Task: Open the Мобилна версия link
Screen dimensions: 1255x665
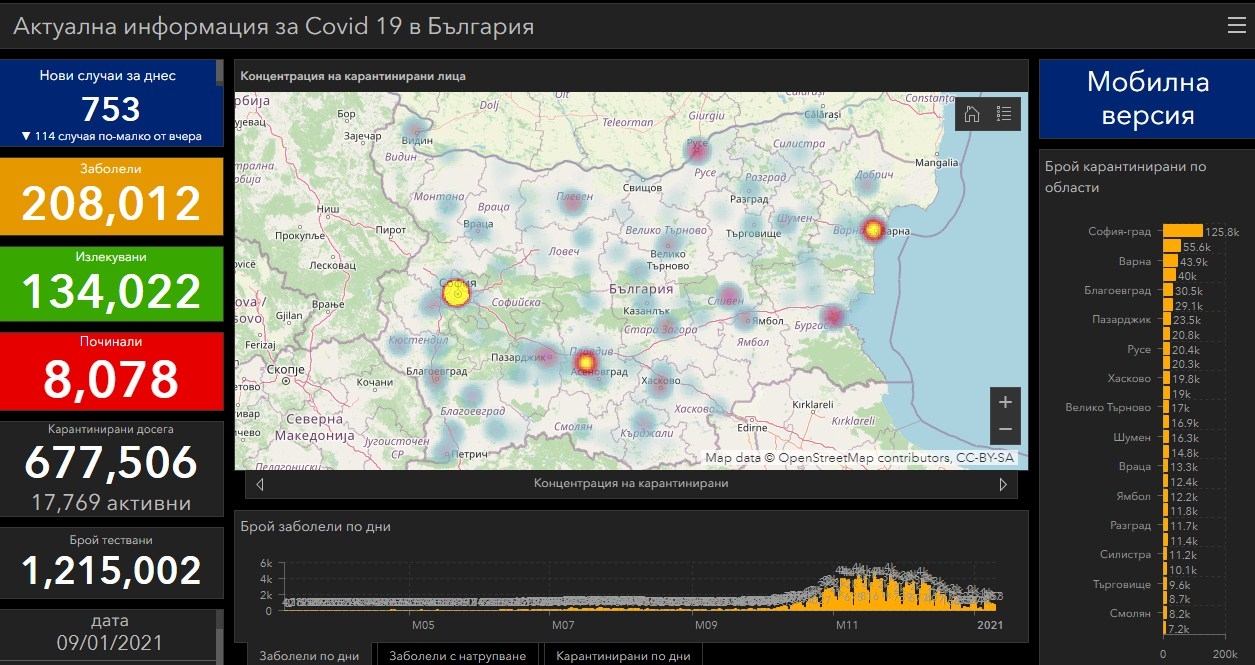Action: click(x=1147, y=98)
